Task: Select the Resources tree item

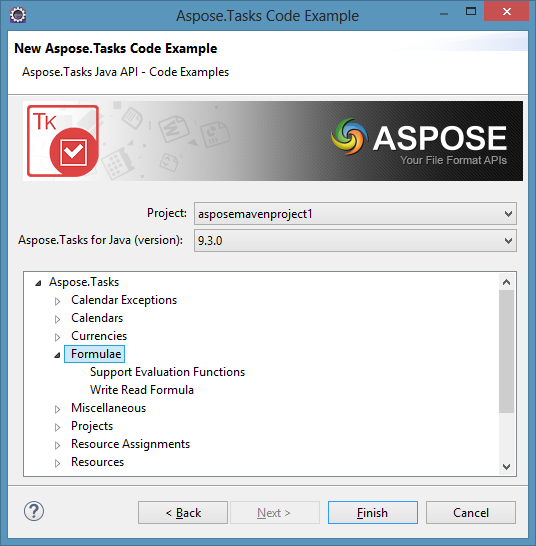Action: click(98, 462)
